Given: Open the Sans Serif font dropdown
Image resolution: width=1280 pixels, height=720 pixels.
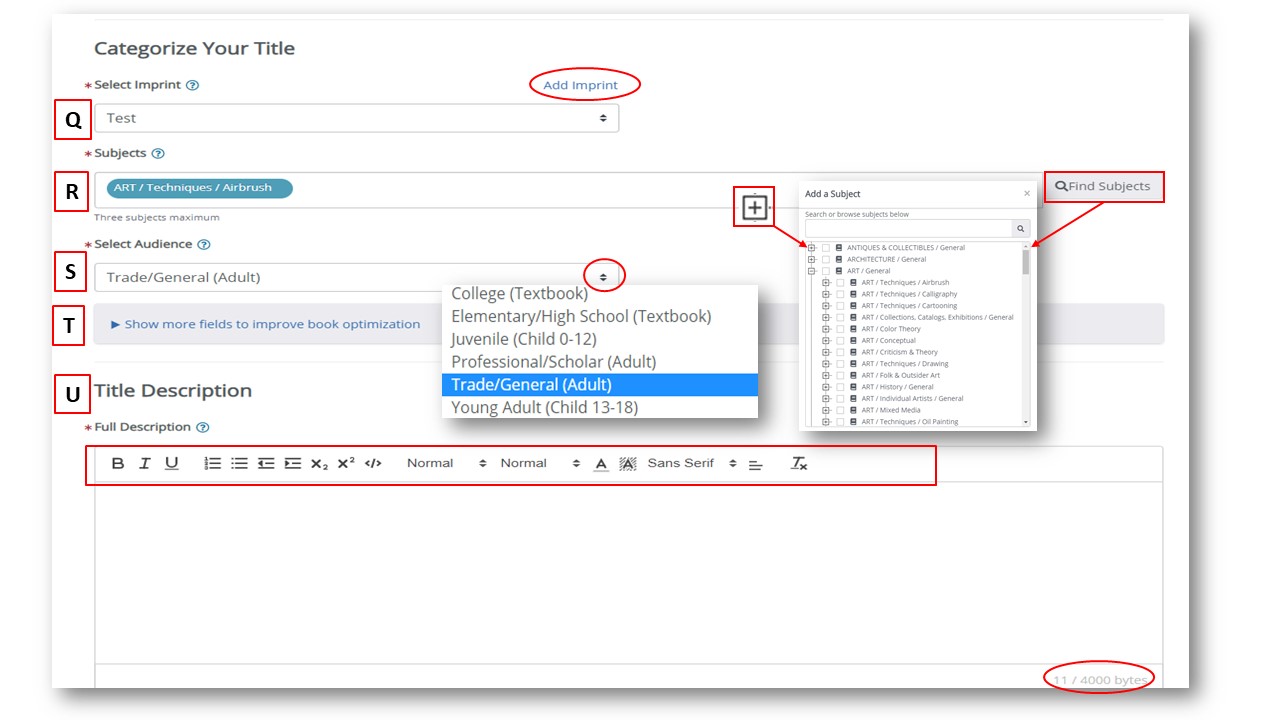Looking at the screenshot, I should pos(691,463).
